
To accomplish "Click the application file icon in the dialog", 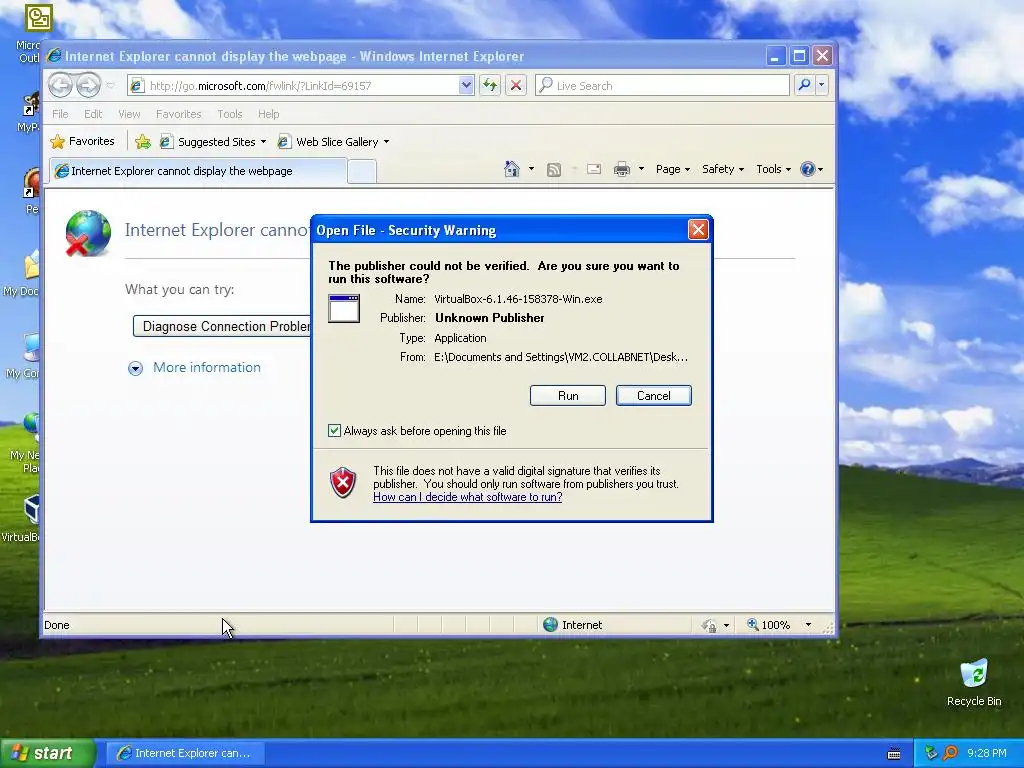I will pos(344,309).
